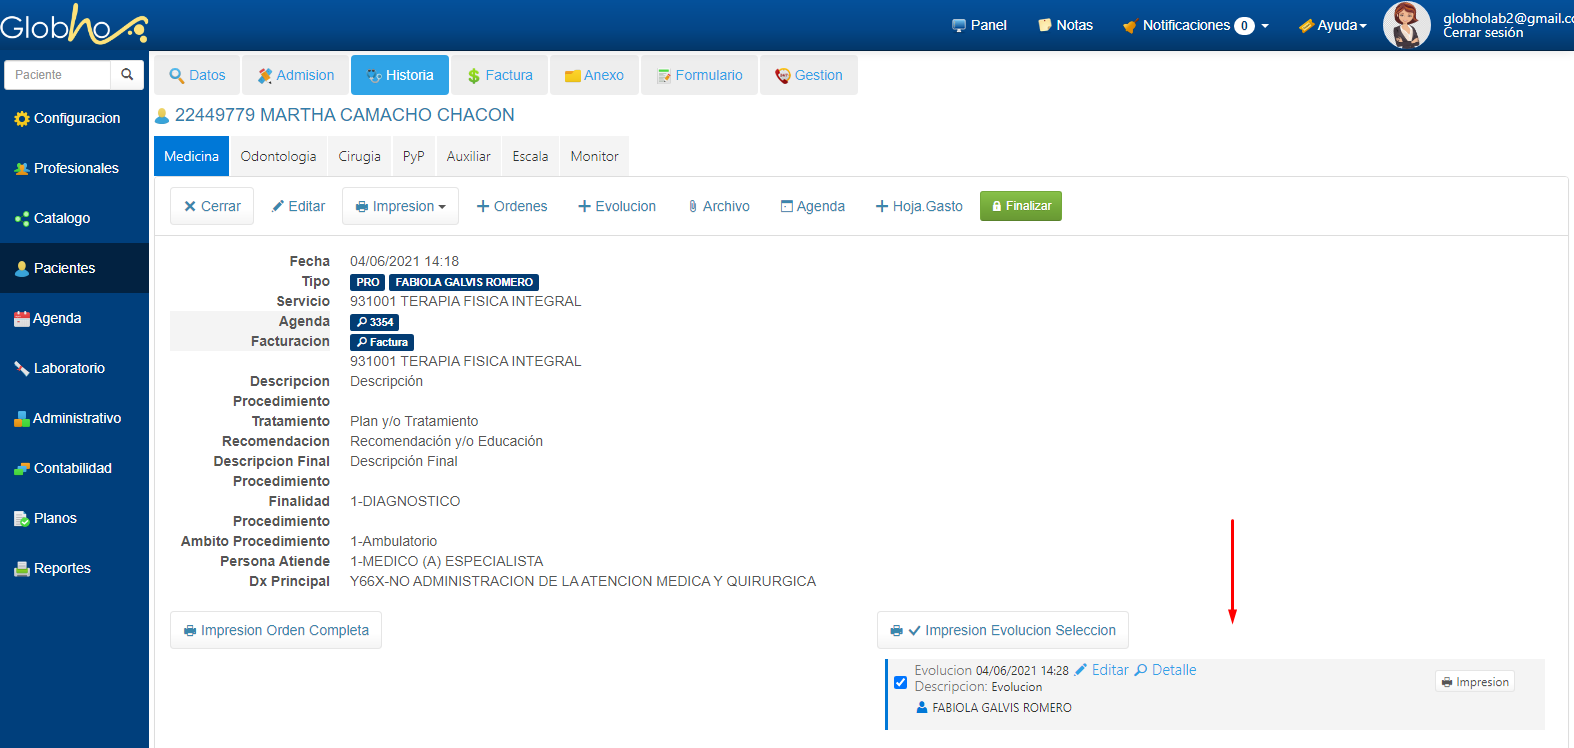Click the Paciente search field
Image resolution: width=1574 pixels, height=748 pixels.
click(58, 75)
